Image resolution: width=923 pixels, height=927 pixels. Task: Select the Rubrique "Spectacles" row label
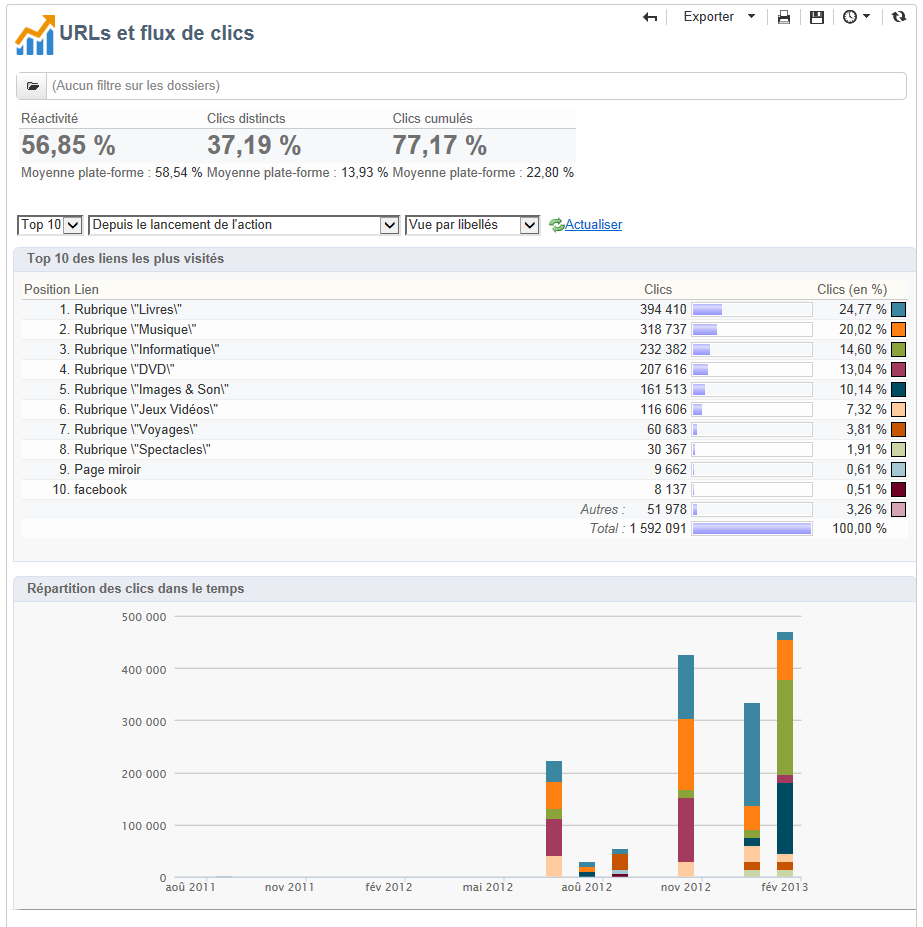coord(142,449)
